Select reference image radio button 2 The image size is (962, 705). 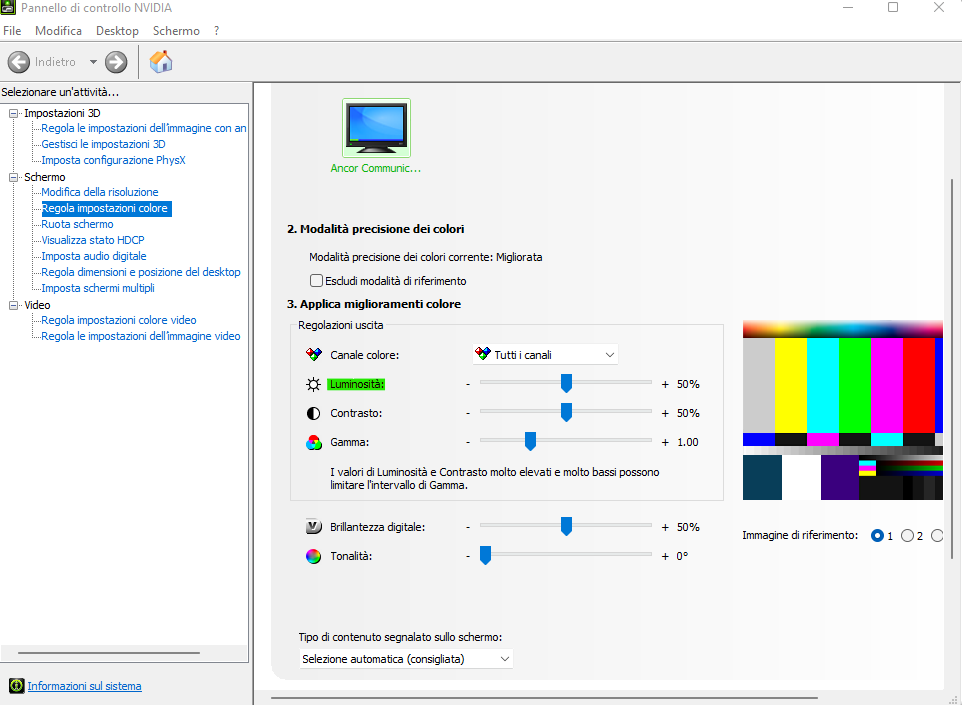click(x=907, y=536)
